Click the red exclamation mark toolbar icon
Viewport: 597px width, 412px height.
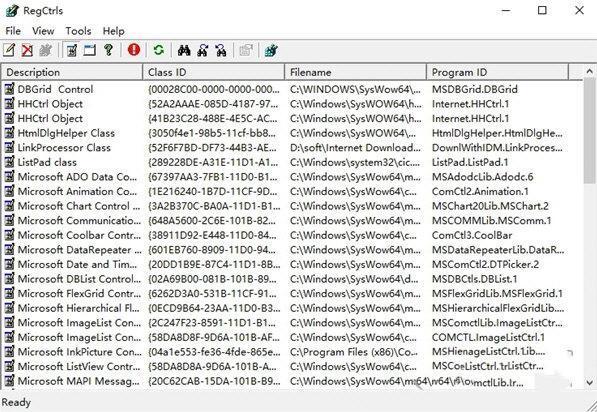click(x=134, y=50)
